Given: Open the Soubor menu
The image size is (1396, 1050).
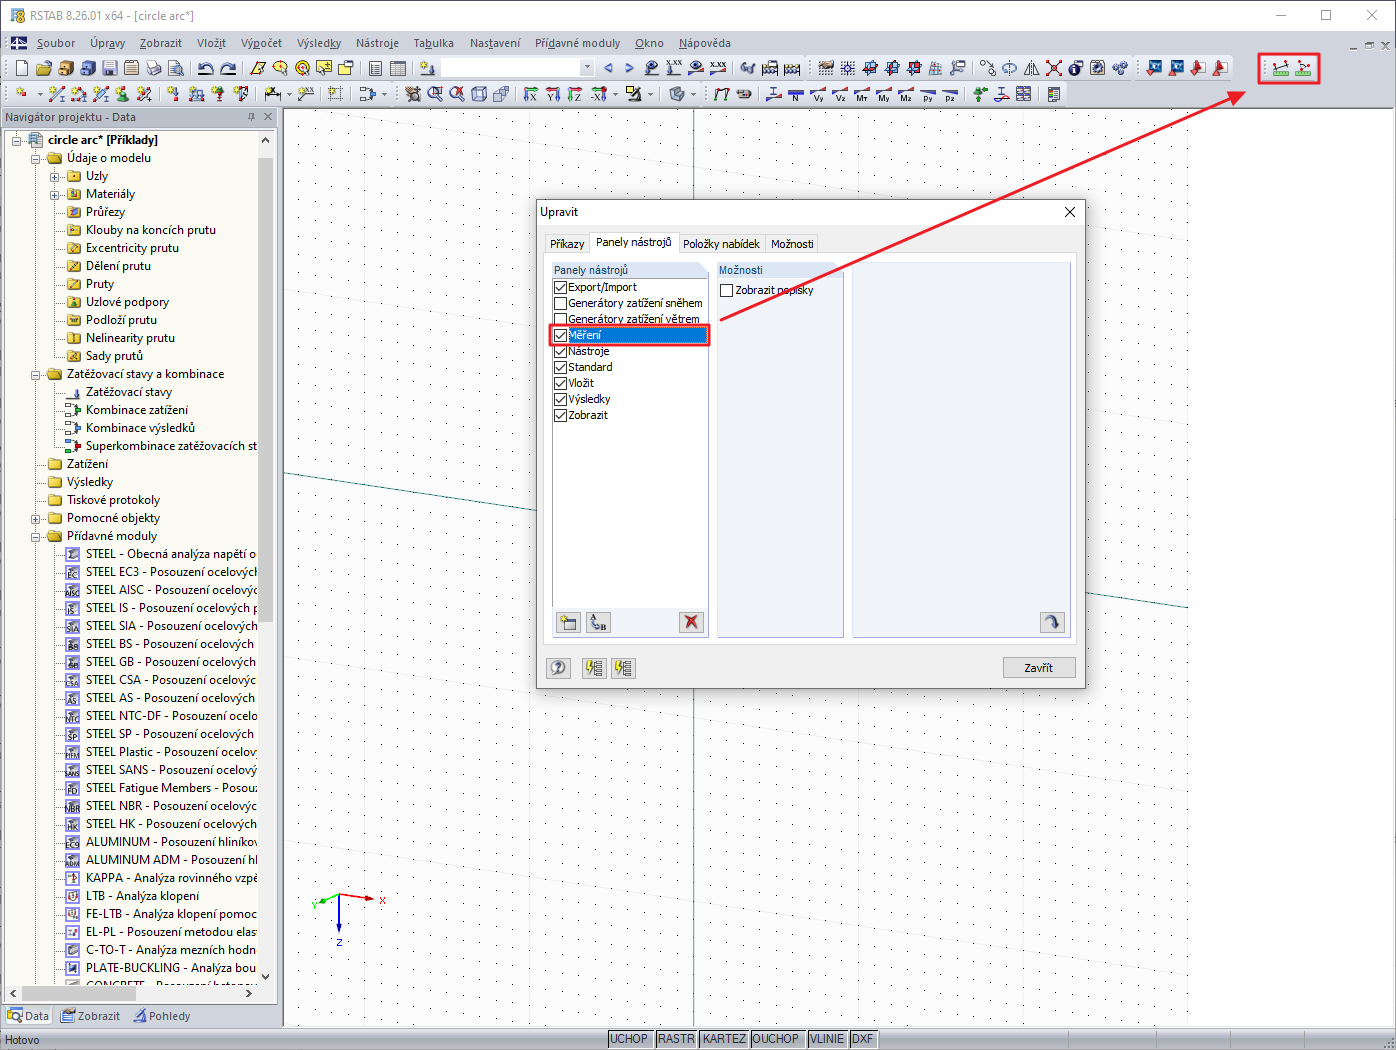Looking at the screenshot, I should 56,43.
